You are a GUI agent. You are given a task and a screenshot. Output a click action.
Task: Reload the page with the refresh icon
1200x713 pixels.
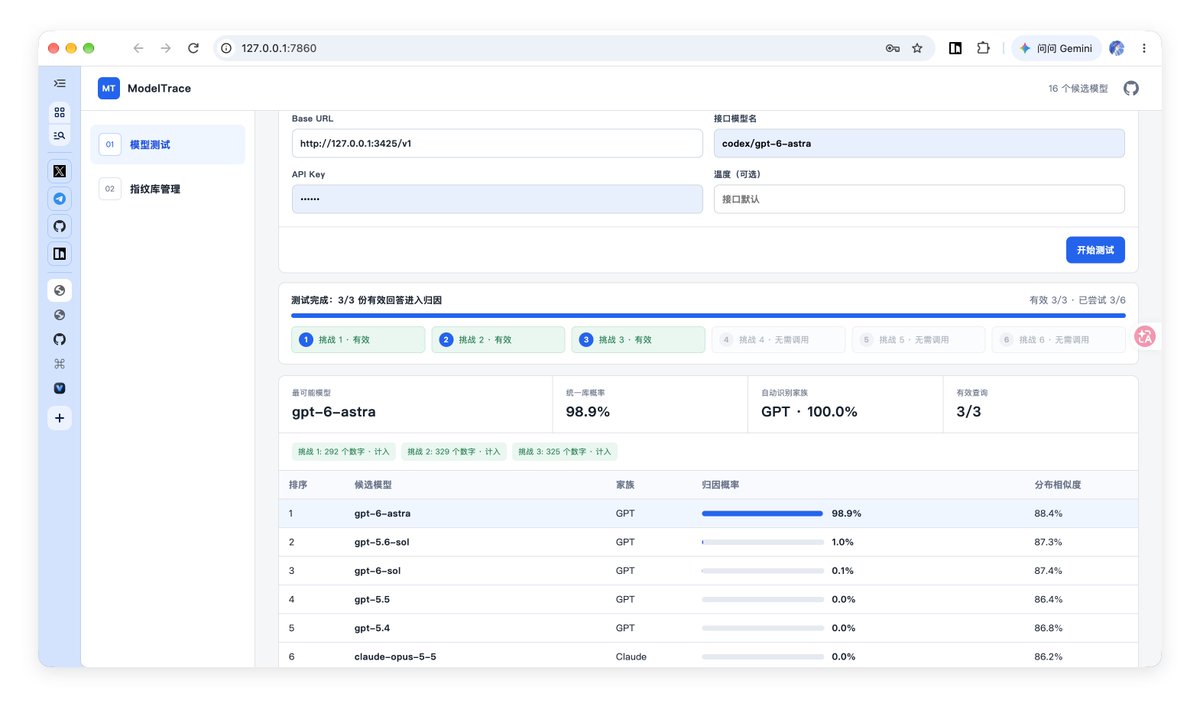click(193, 48)
